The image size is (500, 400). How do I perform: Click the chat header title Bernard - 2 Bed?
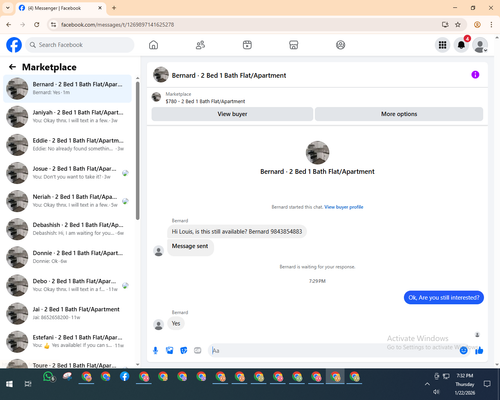[229, 75]
